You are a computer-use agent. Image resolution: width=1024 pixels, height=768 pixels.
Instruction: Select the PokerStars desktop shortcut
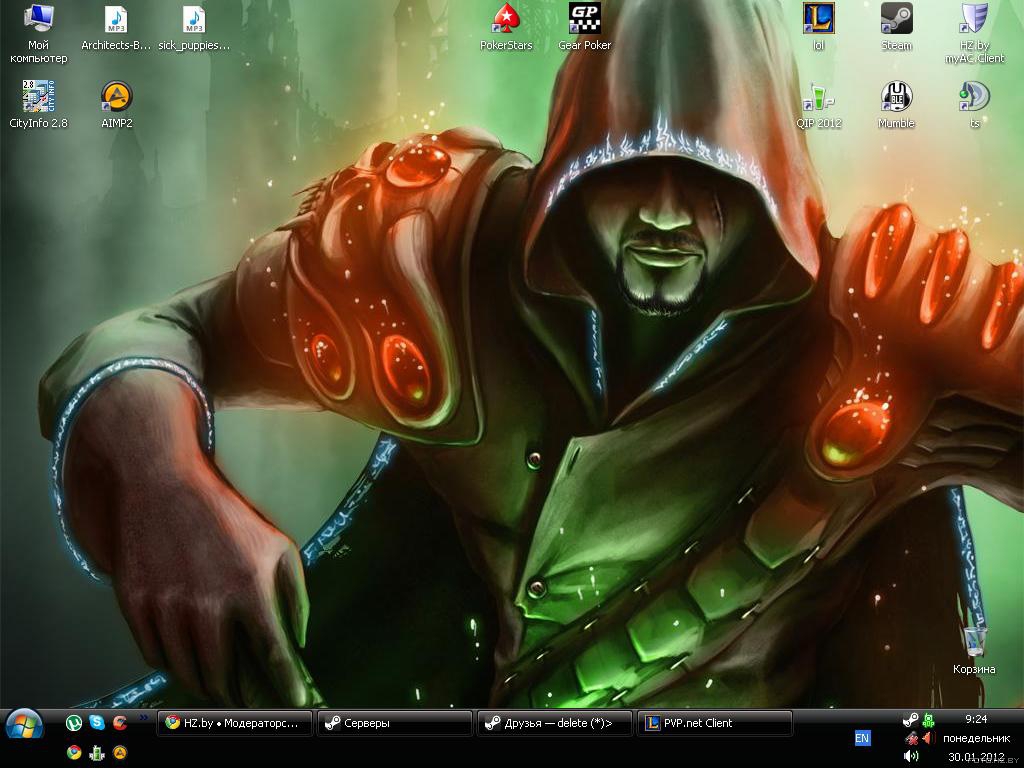coord(506,27)
